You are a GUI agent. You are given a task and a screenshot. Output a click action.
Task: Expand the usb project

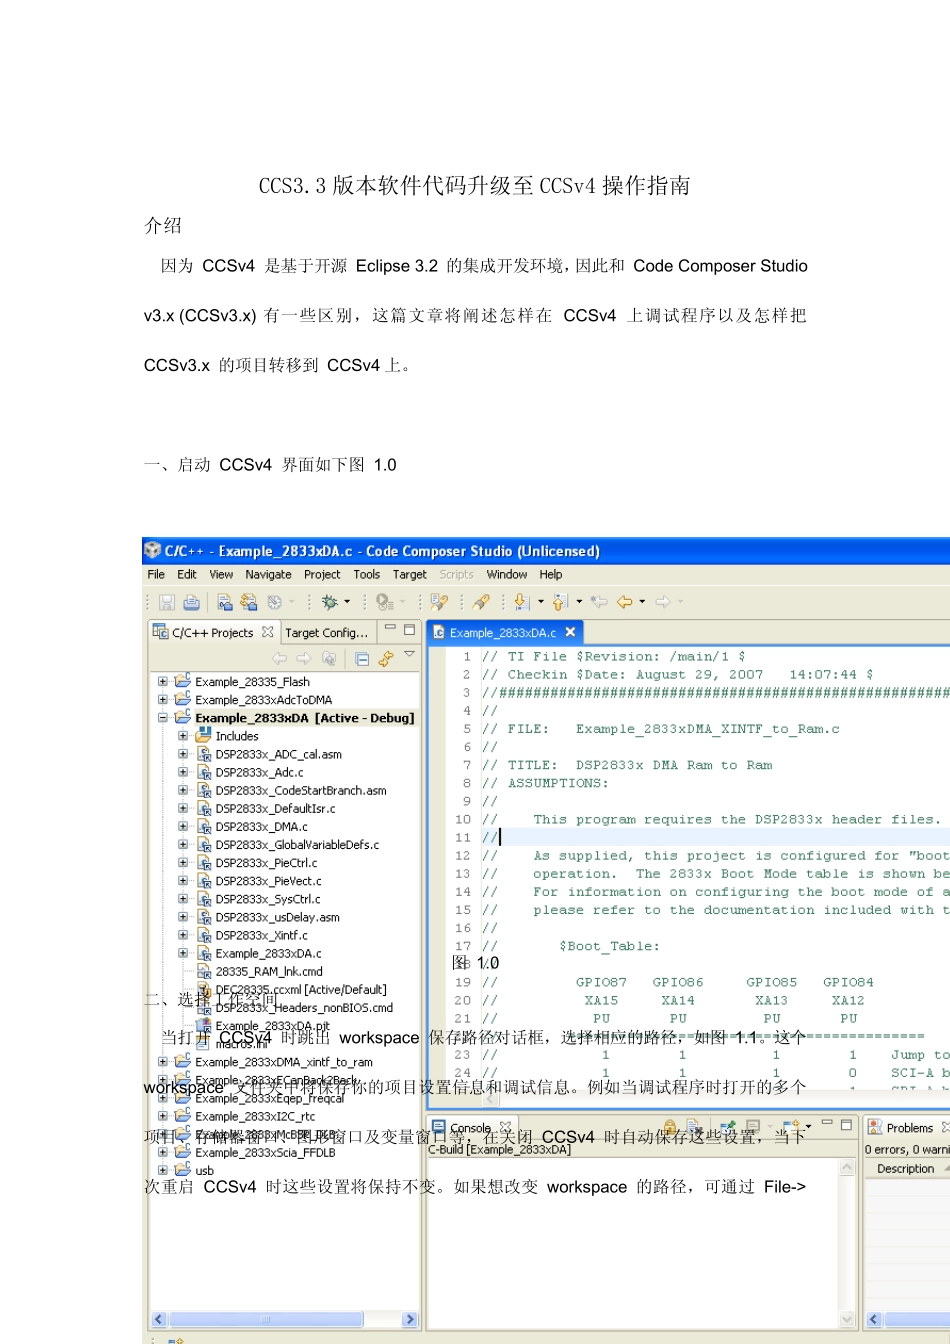pos(163,1170)
